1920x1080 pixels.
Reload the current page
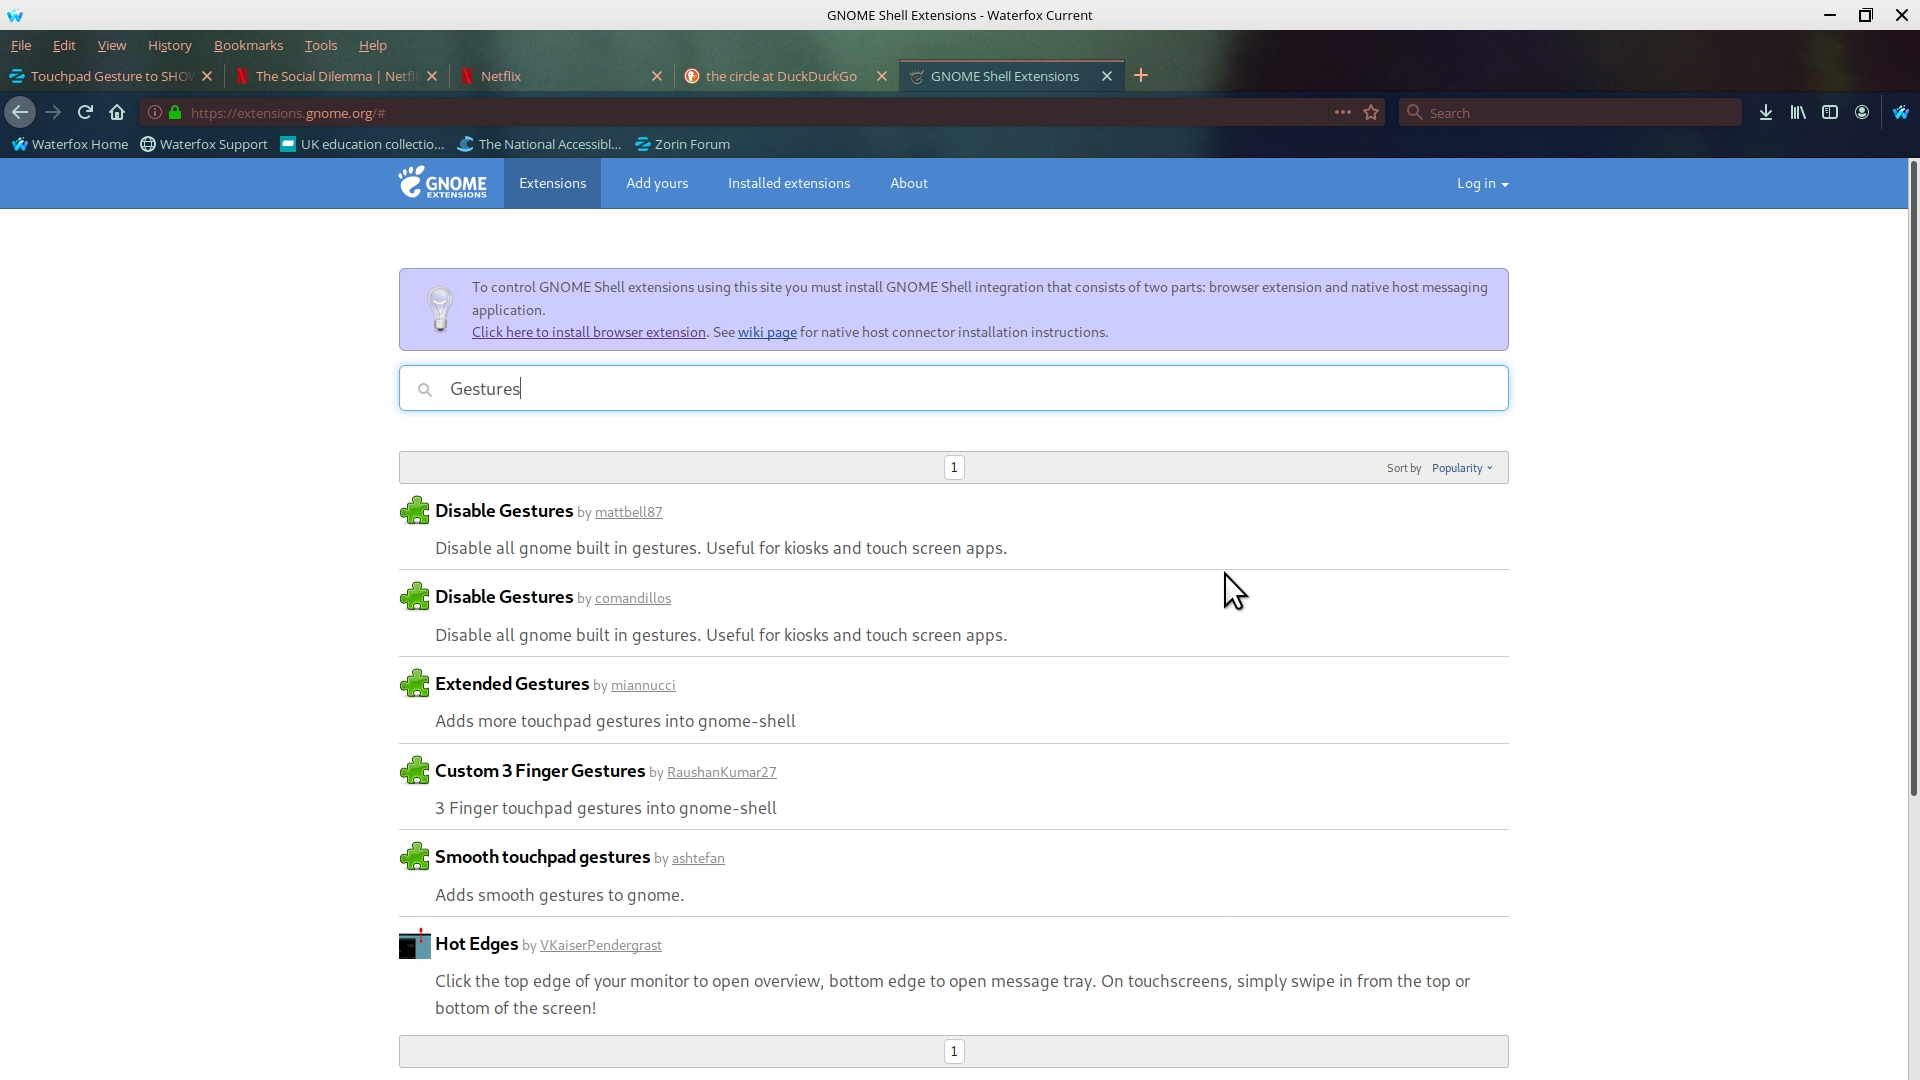tap(85, 112)
